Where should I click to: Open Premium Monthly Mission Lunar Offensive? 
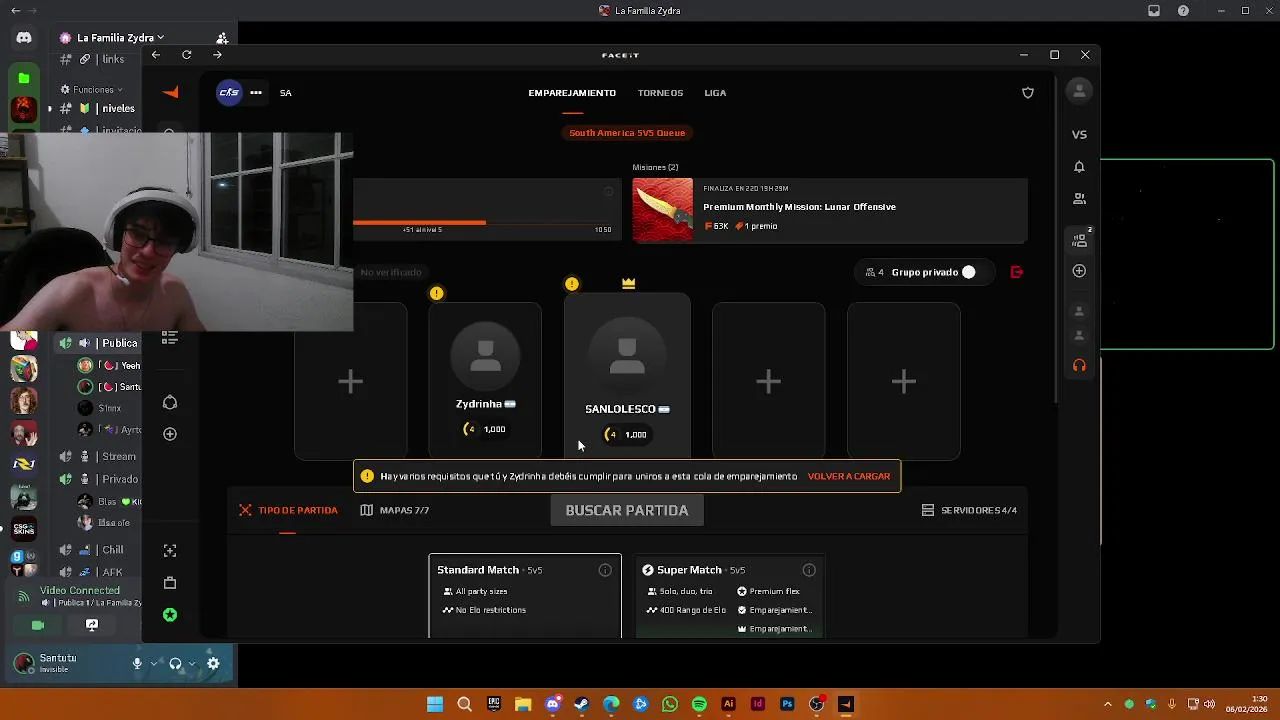tap(830, 210)
